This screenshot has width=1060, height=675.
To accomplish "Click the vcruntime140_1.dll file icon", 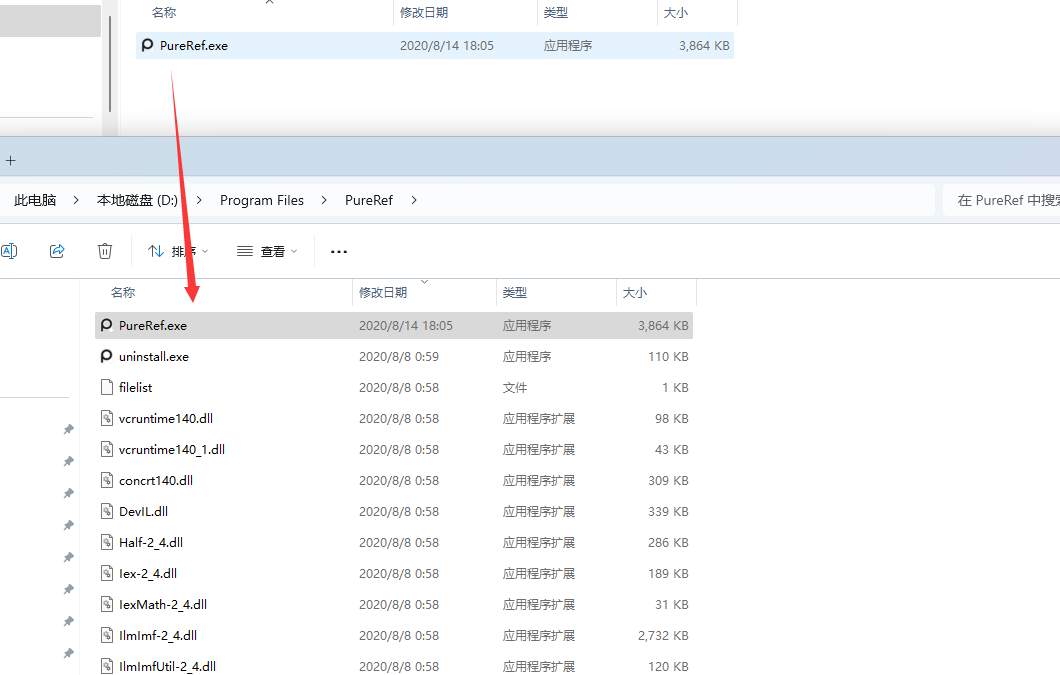I will coord(106,450).
